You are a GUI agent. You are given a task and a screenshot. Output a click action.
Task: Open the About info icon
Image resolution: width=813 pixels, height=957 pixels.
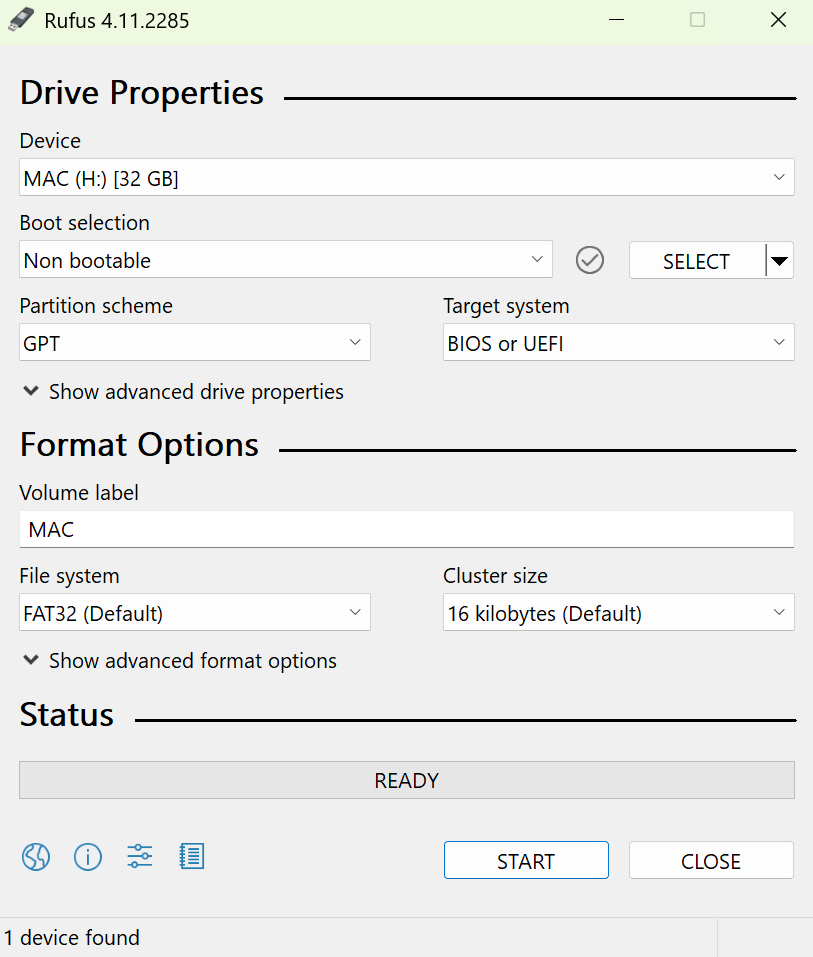click(x=88, y=857)
